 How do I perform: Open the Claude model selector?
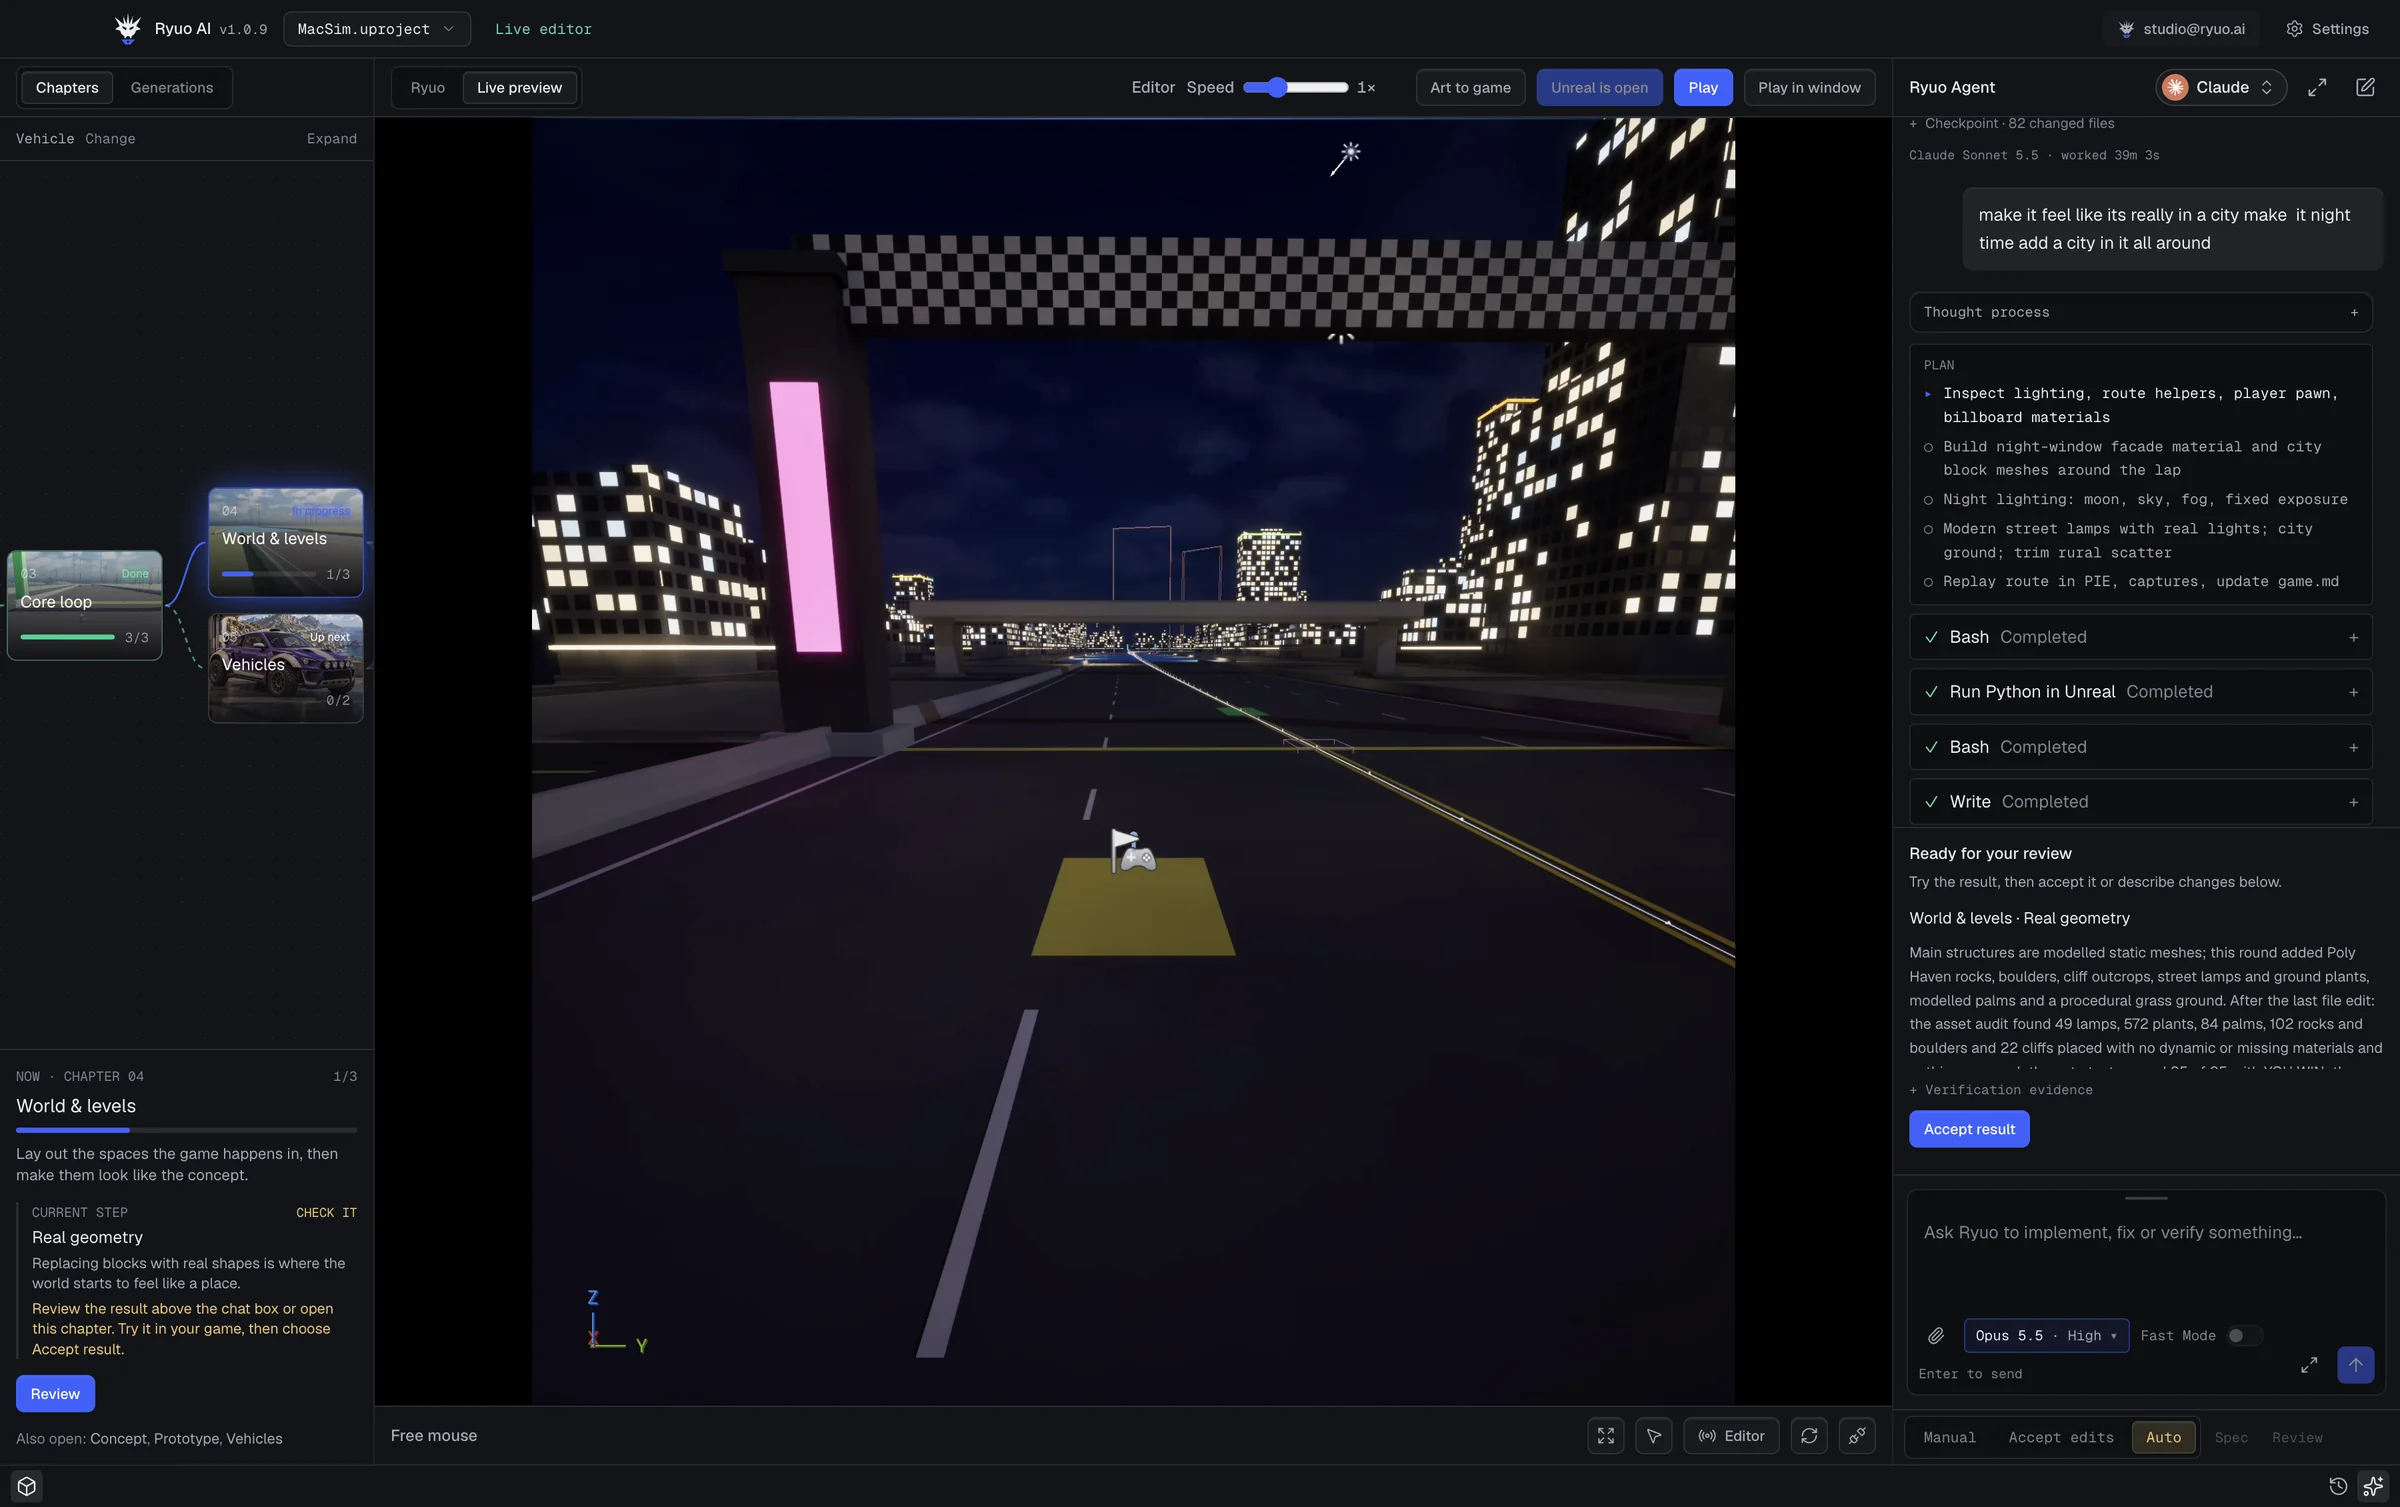tap(2221, 88)
